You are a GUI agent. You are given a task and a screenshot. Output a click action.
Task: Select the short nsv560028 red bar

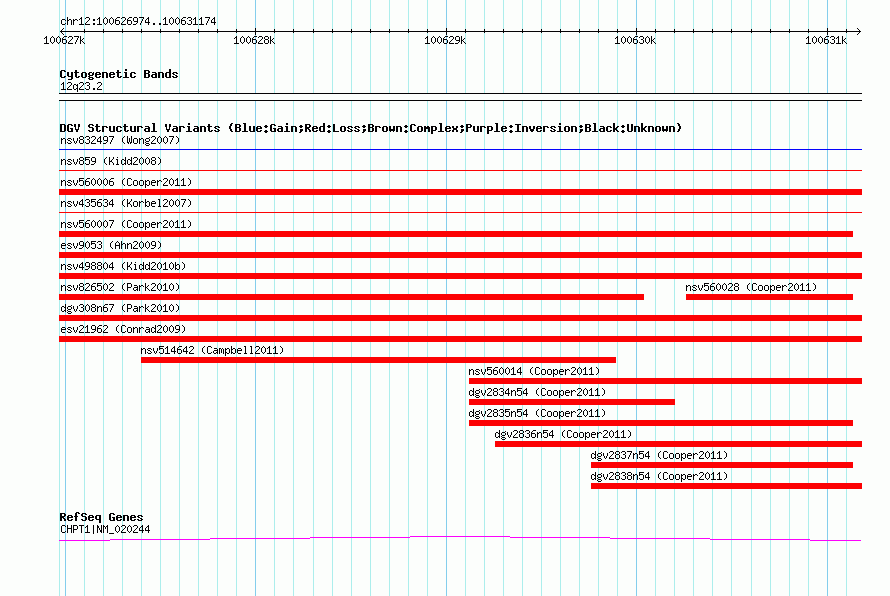tap(769, 297)
